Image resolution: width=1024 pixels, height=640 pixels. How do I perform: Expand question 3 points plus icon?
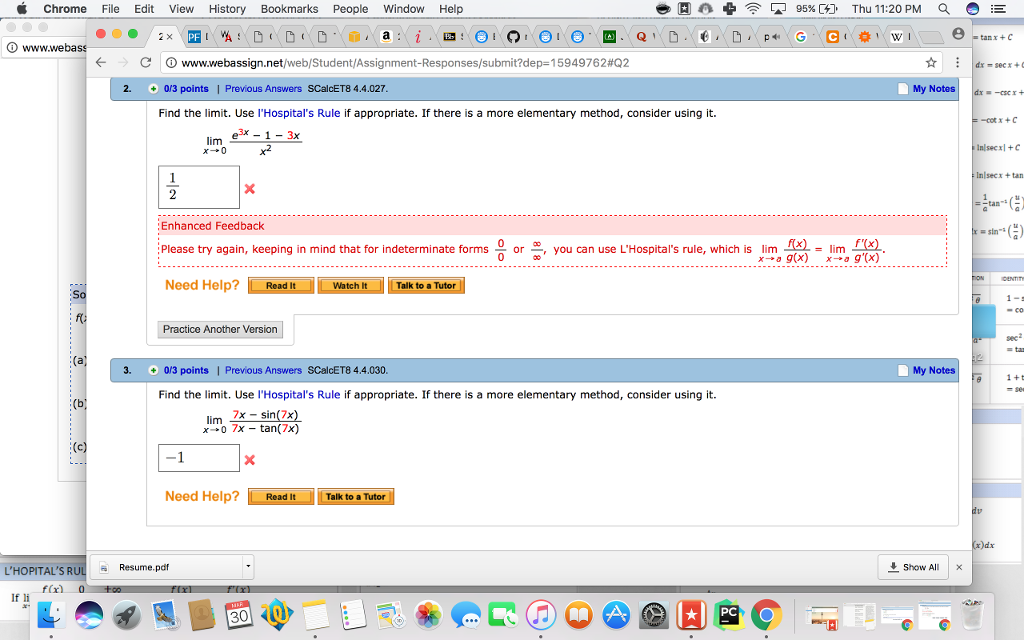153,370
